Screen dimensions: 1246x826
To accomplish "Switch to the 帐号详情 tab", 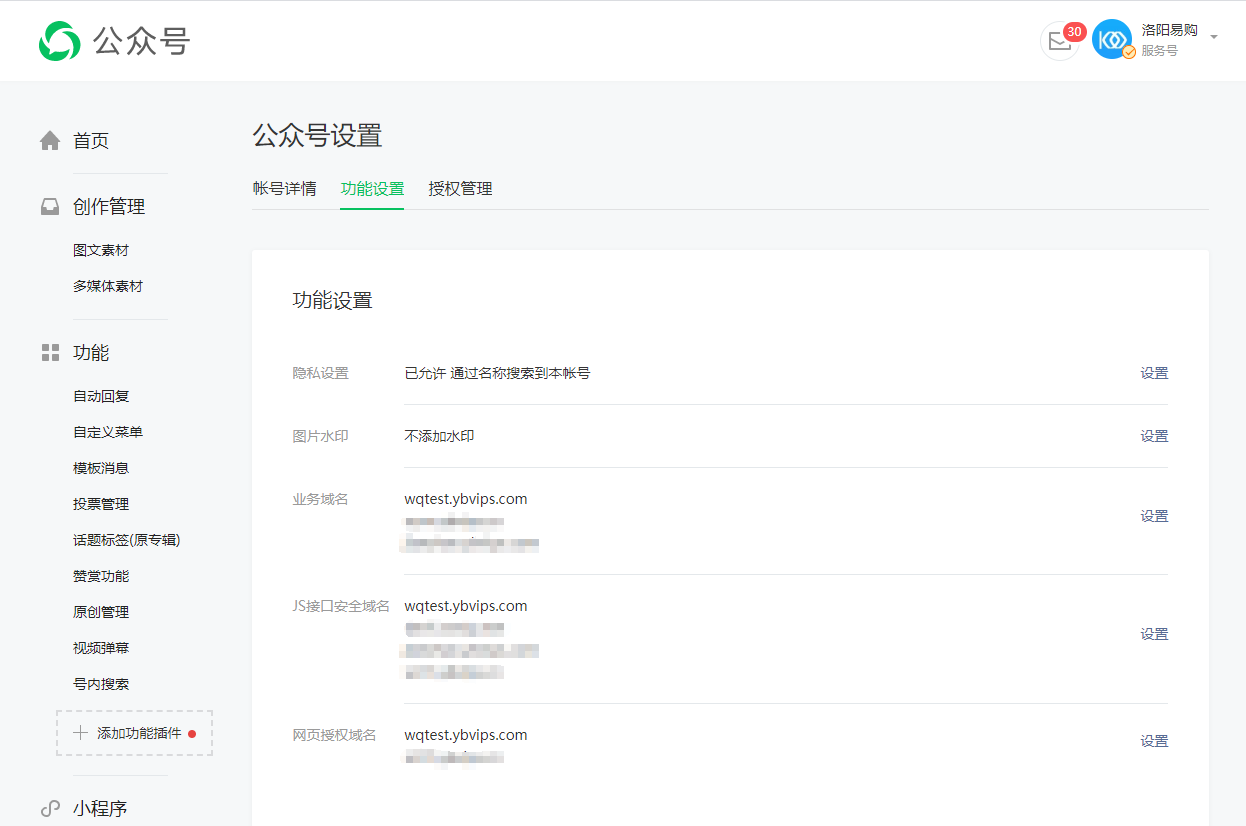I will [284, 189].
